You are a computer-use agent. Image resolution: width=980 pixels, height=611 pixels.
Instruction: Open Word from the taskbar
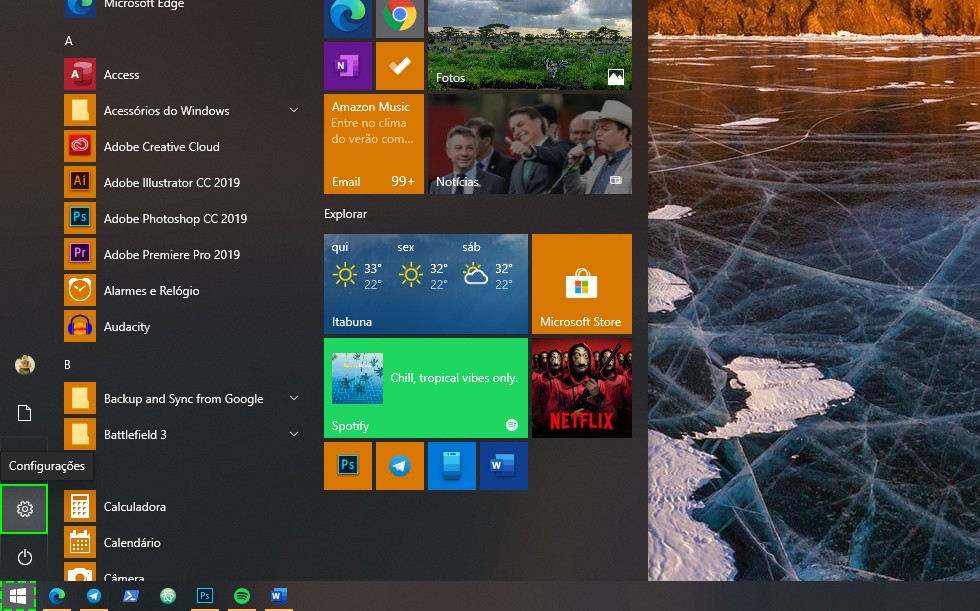(x=279, y=596)
